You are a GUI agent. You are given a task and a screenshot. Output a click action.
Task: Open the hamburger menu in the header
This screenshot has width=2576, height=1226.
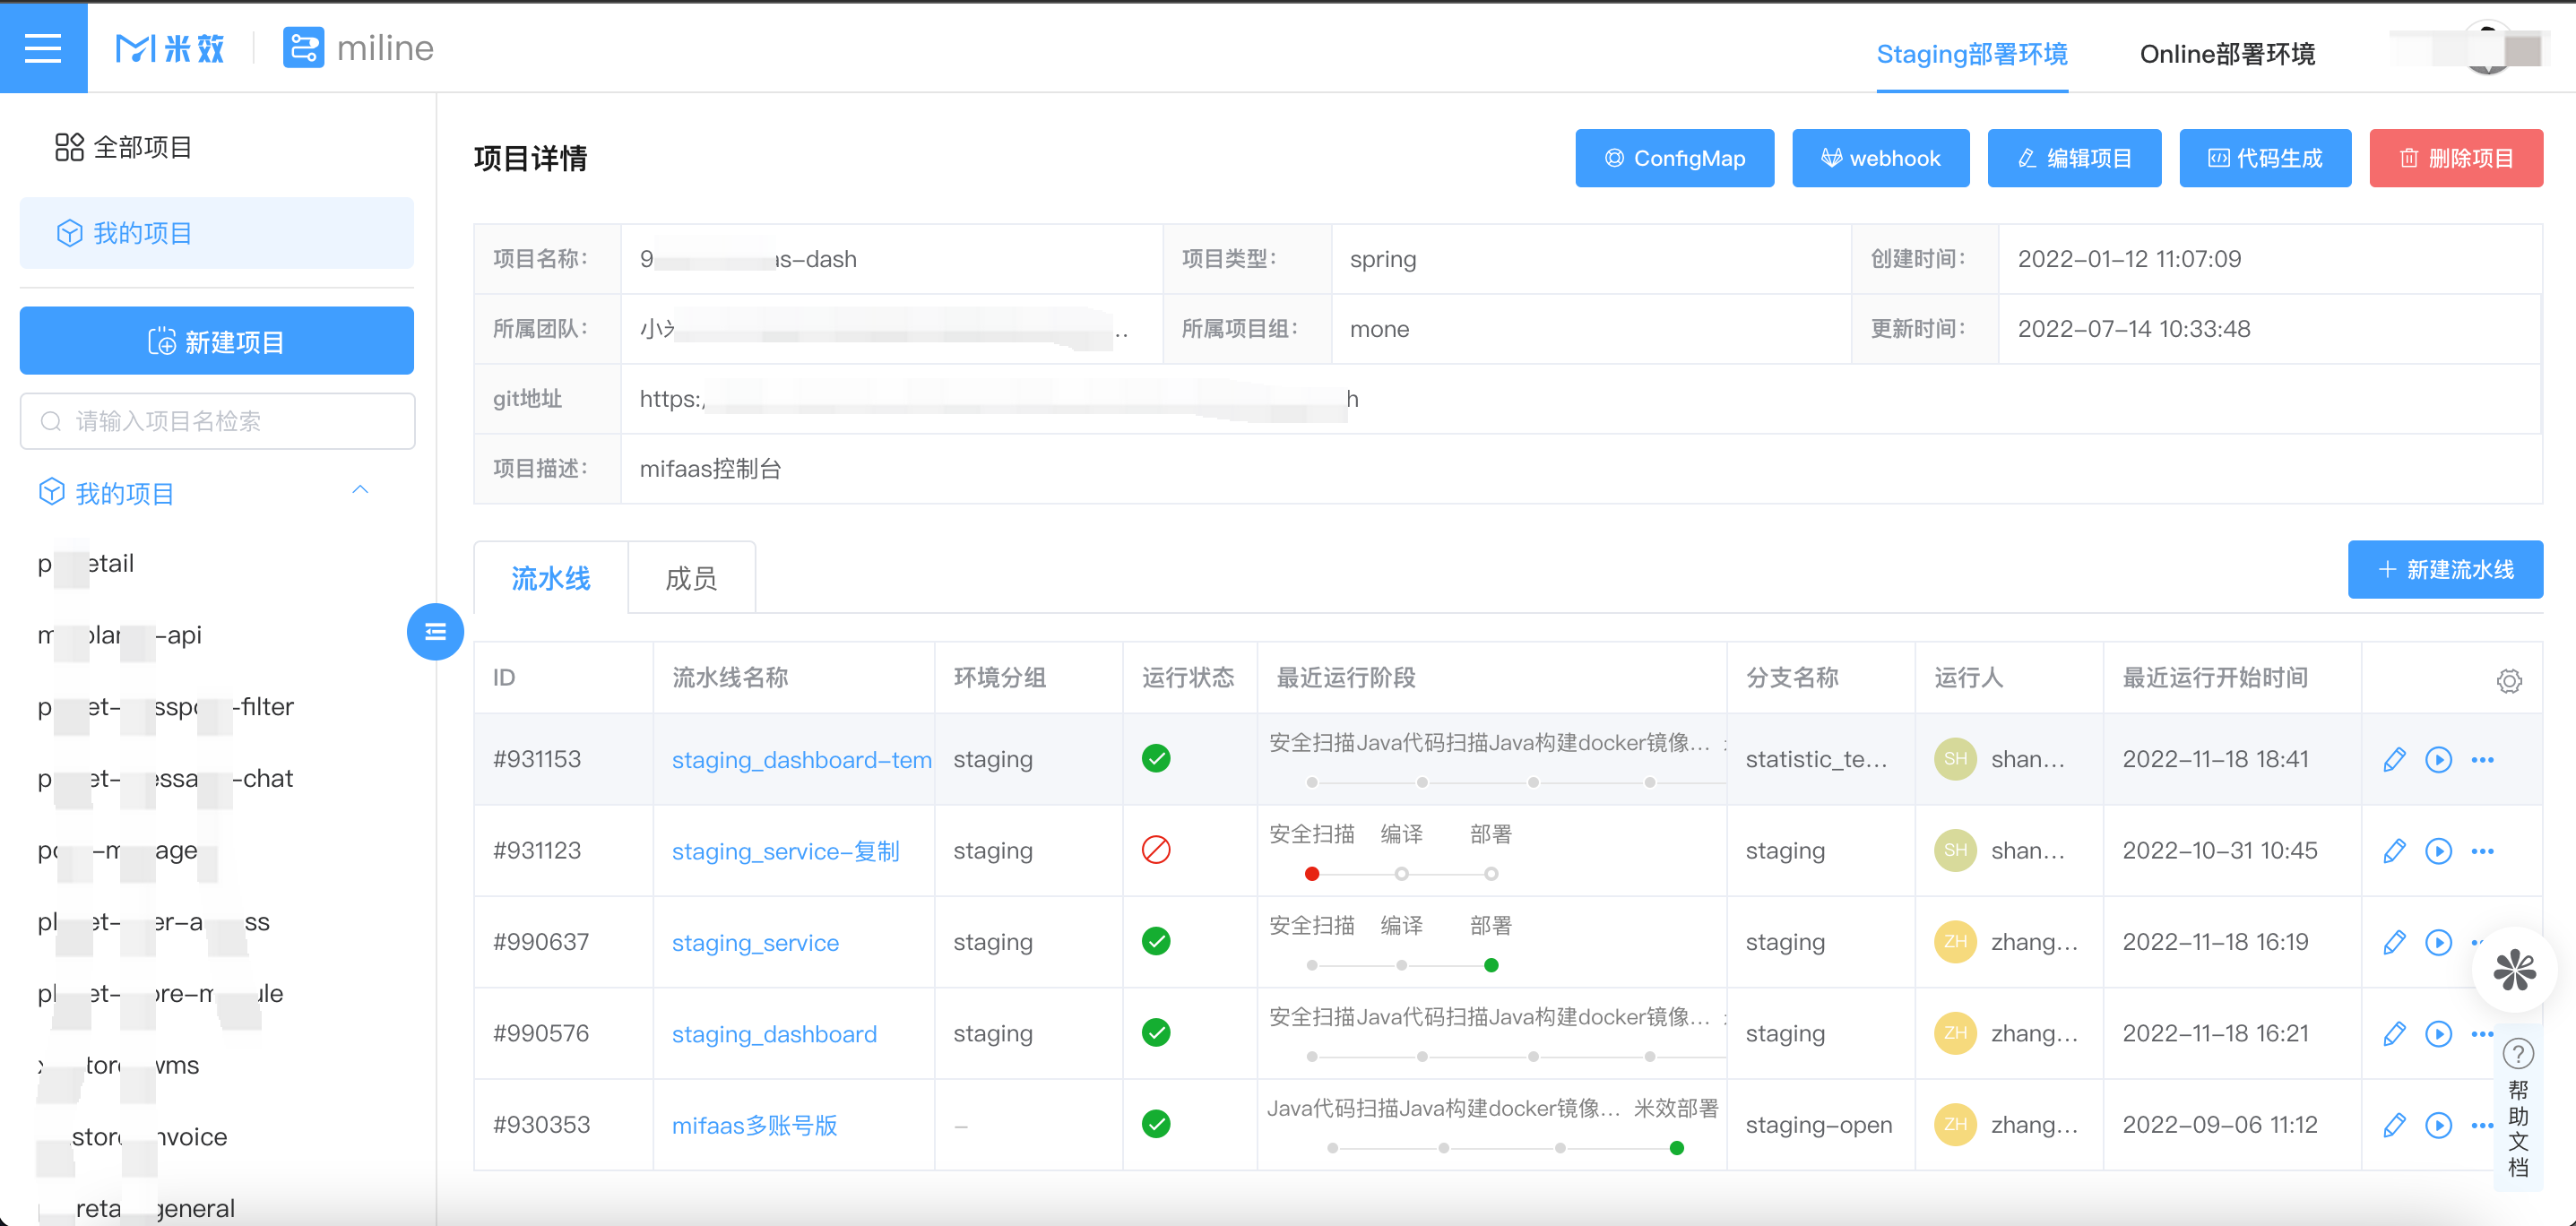click(43, 47)
